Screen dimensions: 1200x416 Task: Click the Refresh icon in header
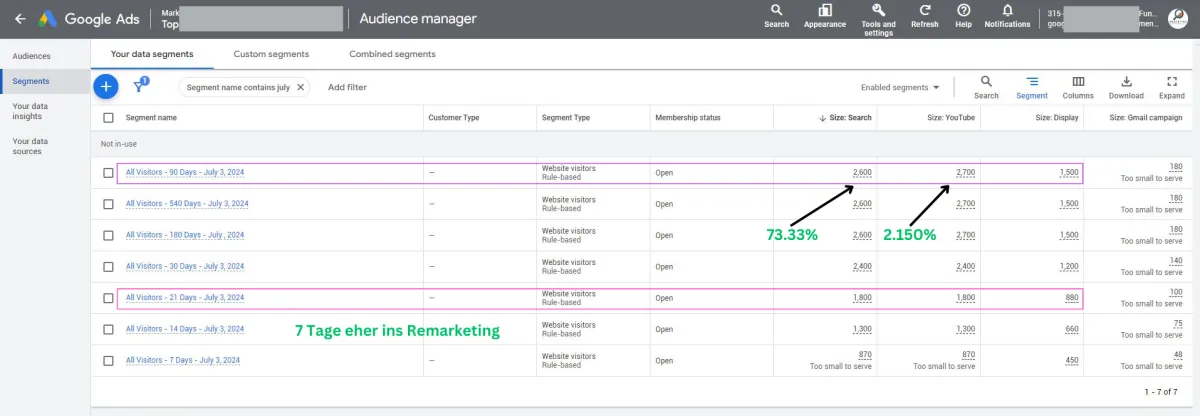point(924,10)
